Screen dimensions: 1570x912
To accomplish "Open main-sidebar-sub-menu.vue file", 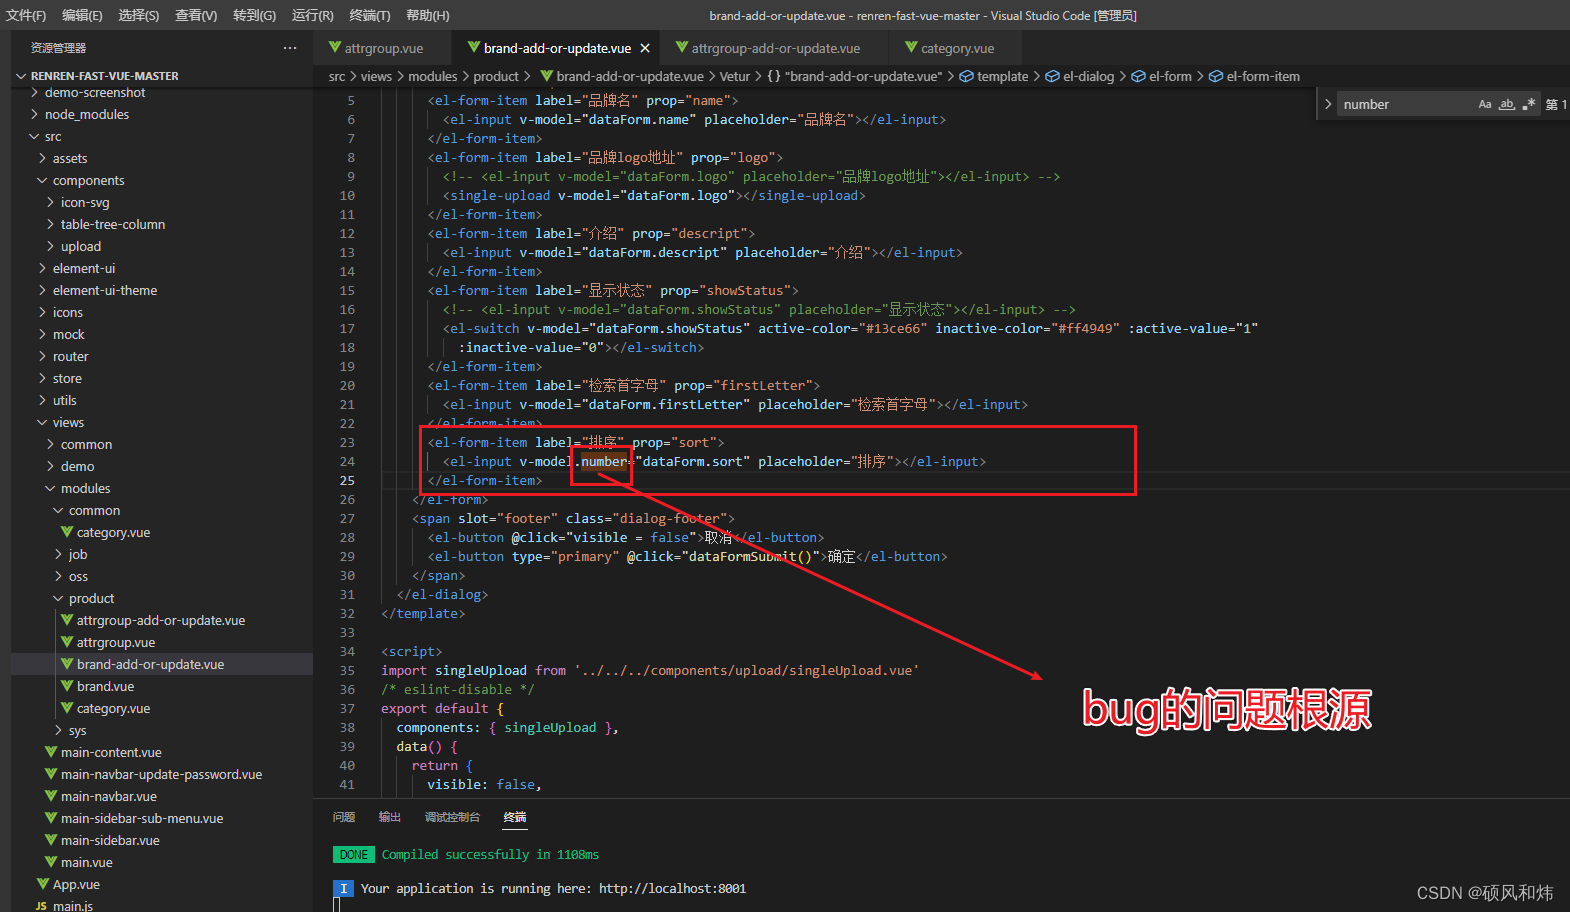I will tap(142, 818).
